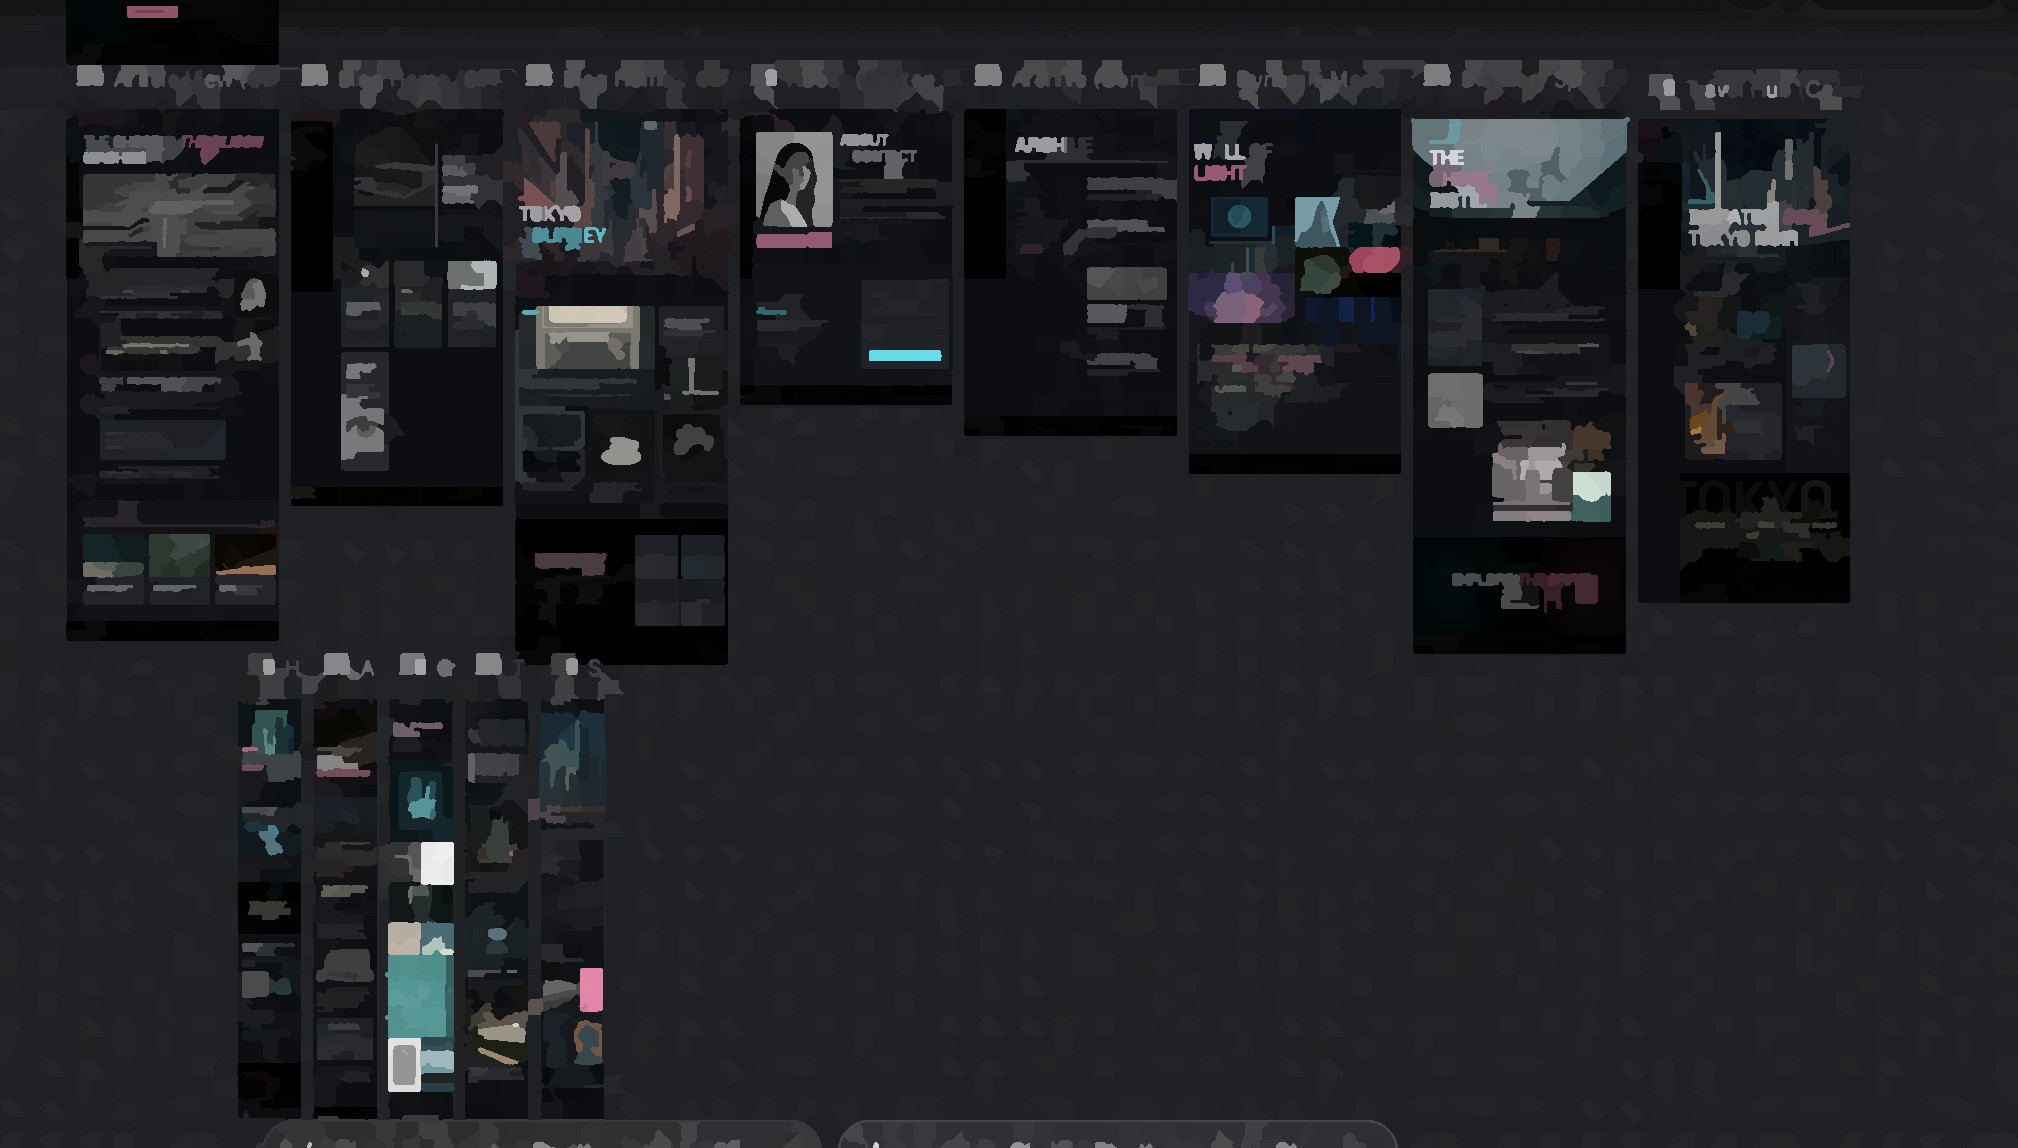Click the frame icon above the hotel page
This screenshot has width=2018, height=1148.
point(1437,76)
